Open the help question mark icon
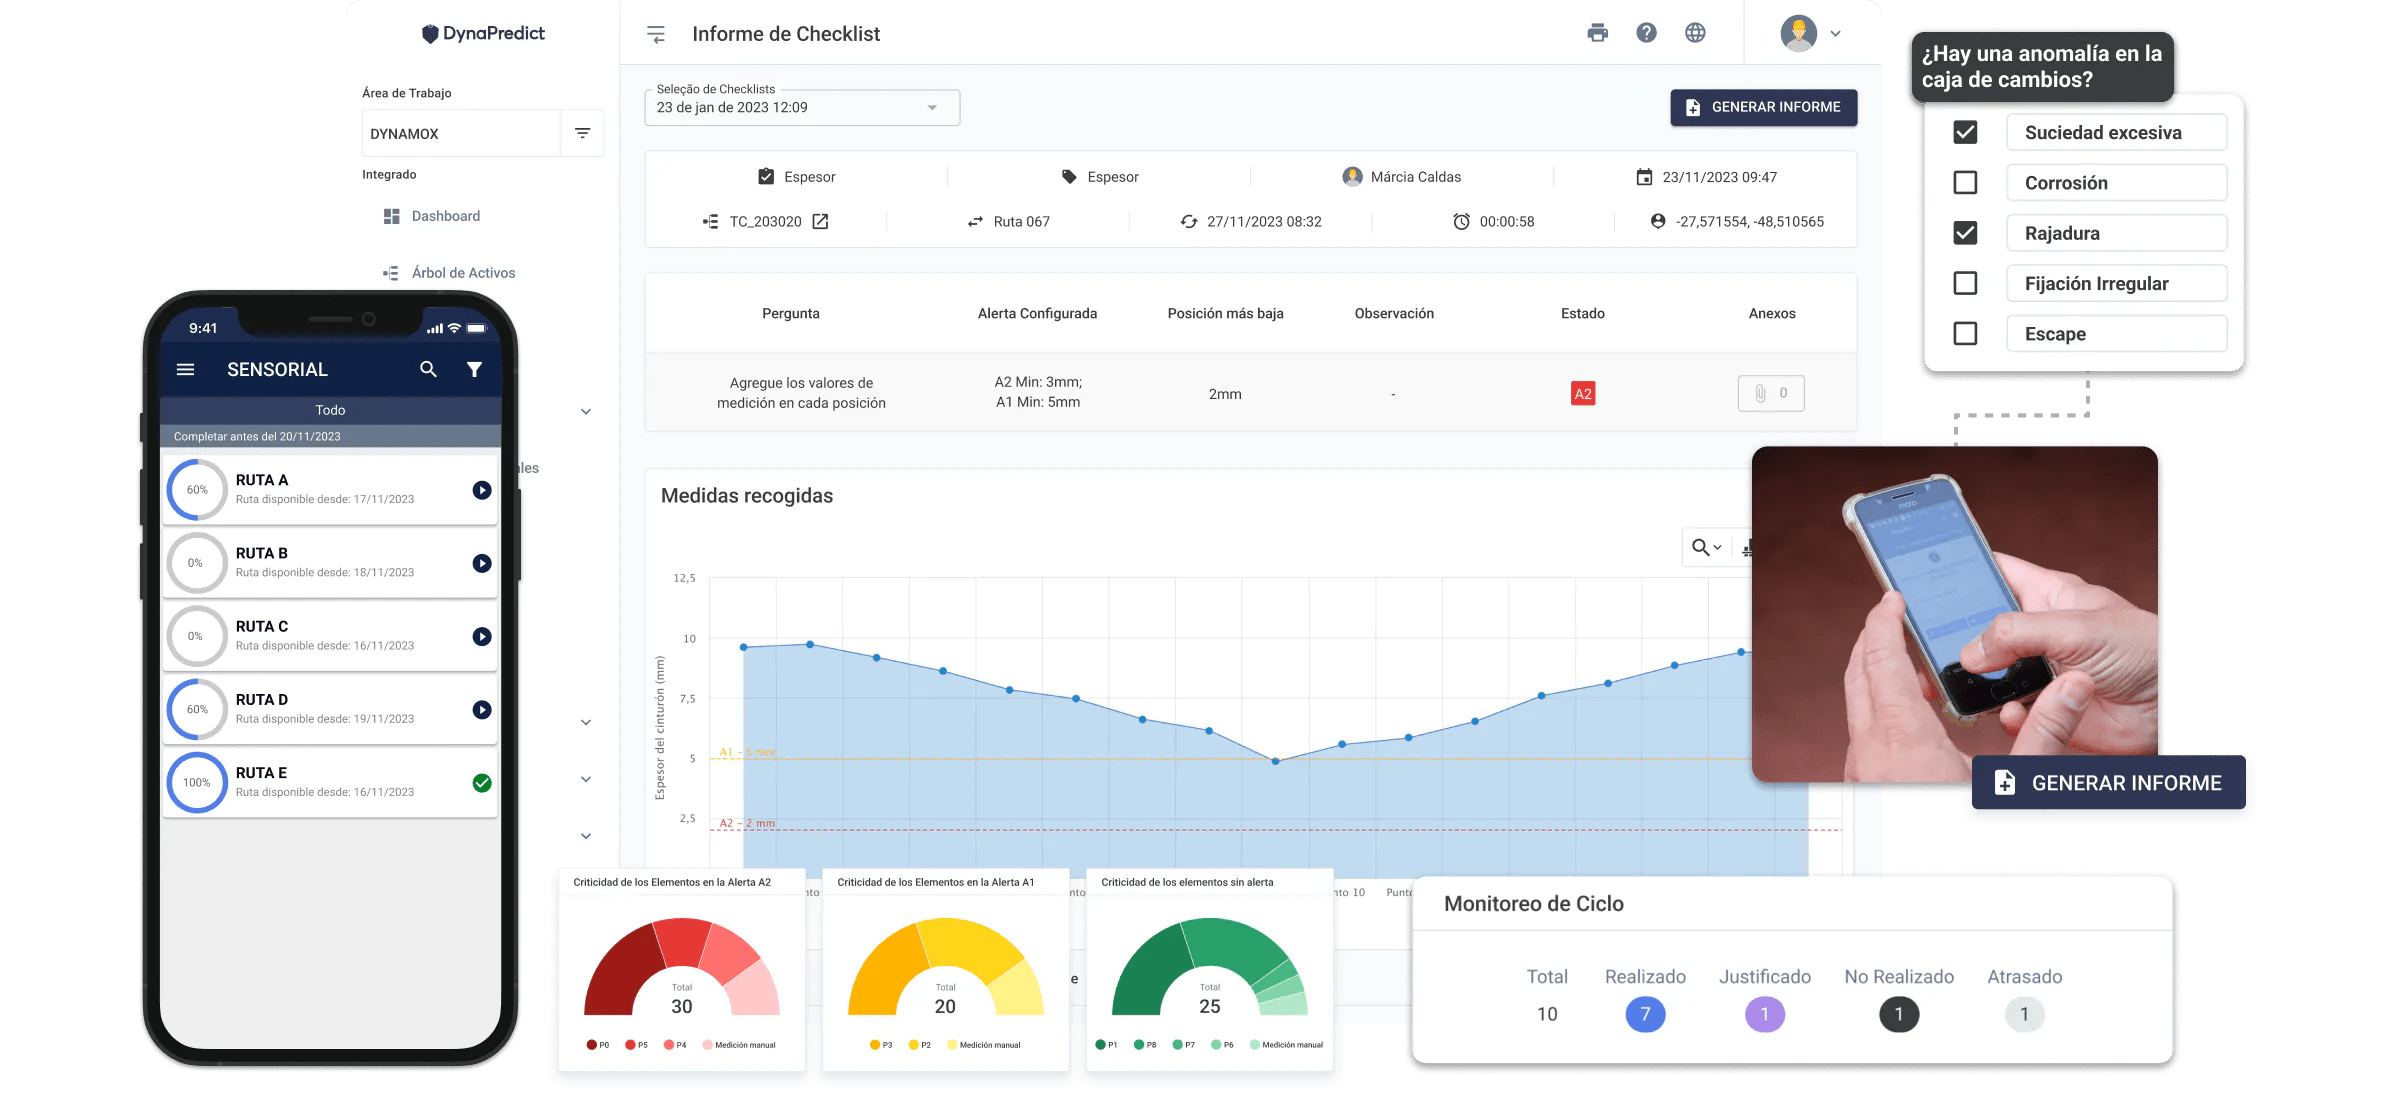This screenshot has height=1116, width=2404. pyautogui.click(x=1646, y=33)
